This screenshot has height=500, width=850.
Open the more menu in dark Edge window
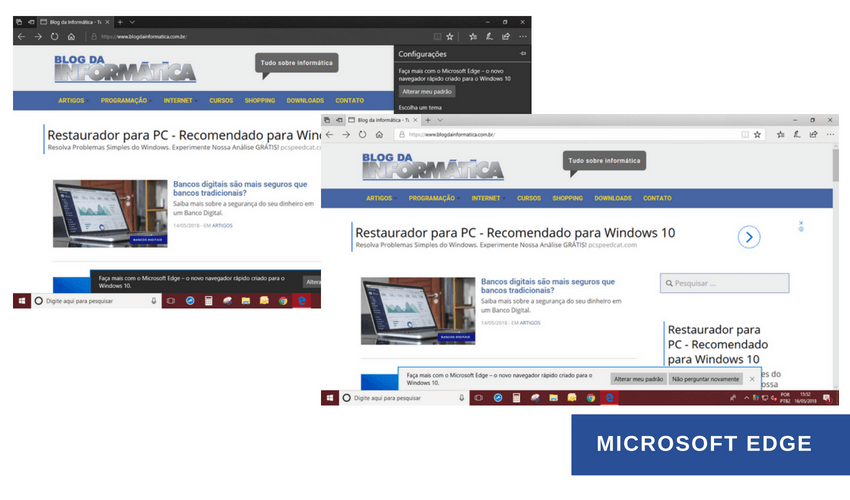click(522, 37)
